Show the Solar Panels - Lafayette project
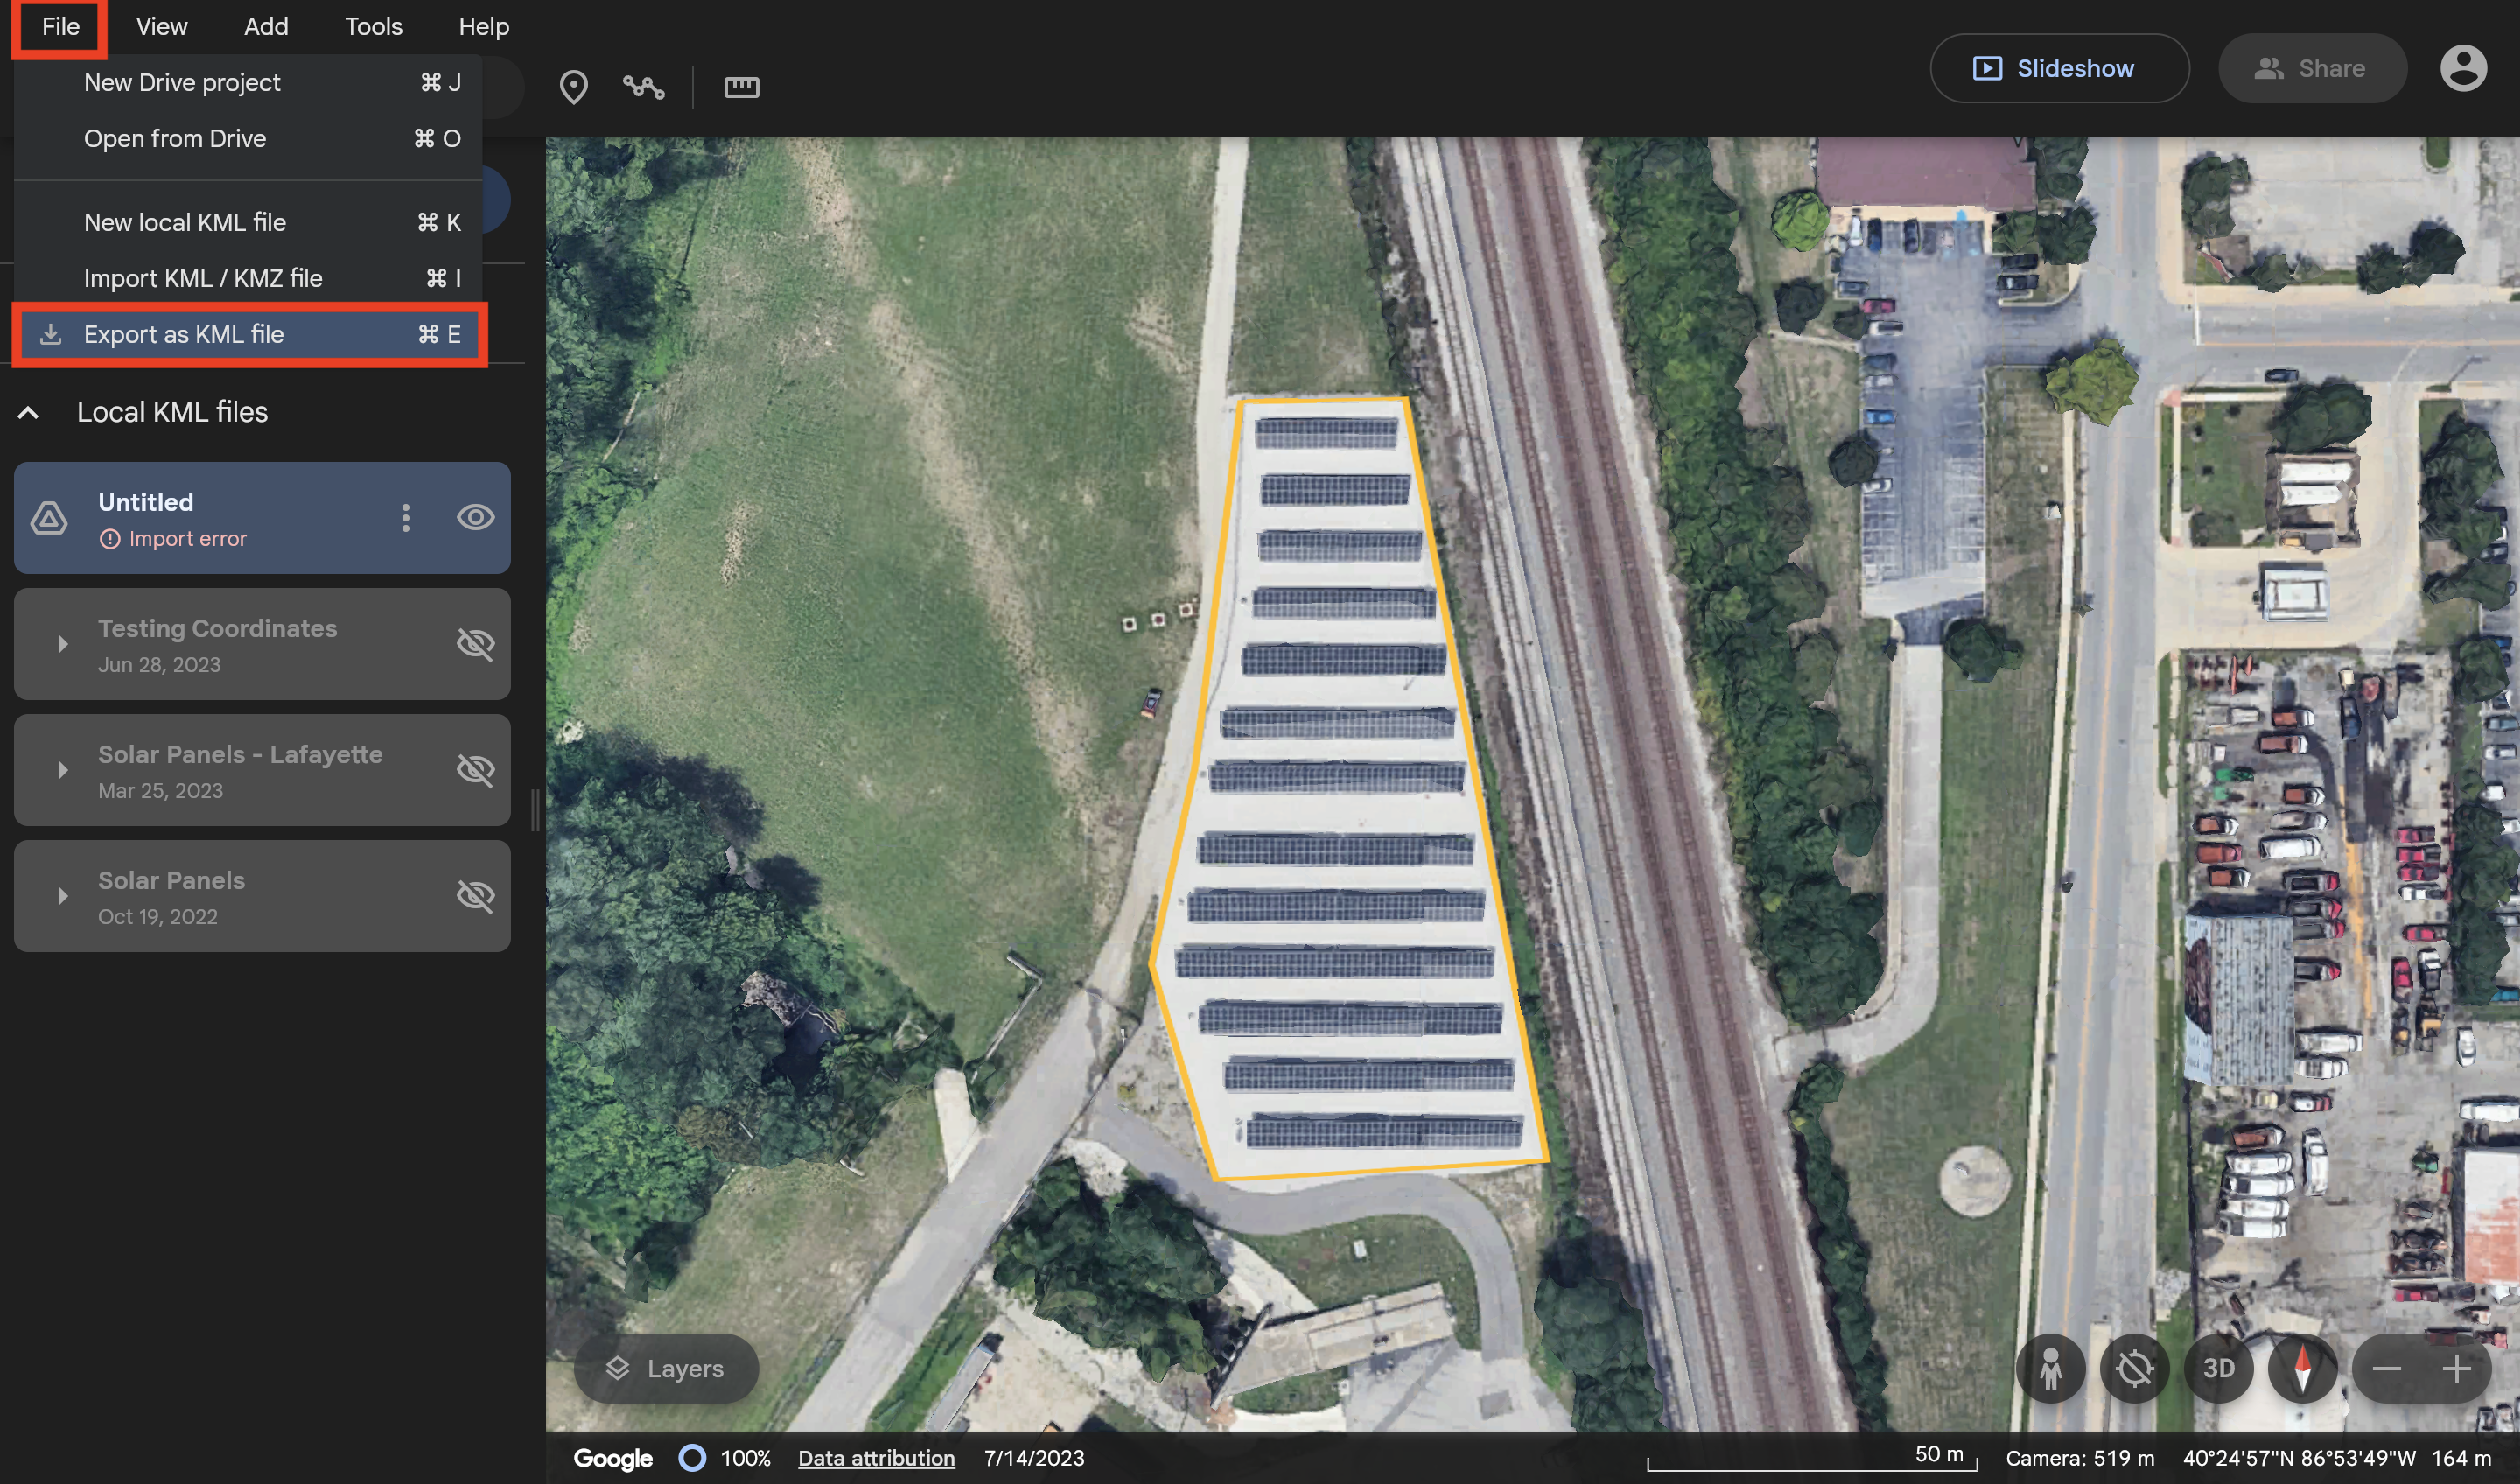Screen dimensions: 2520x1484 475,770
